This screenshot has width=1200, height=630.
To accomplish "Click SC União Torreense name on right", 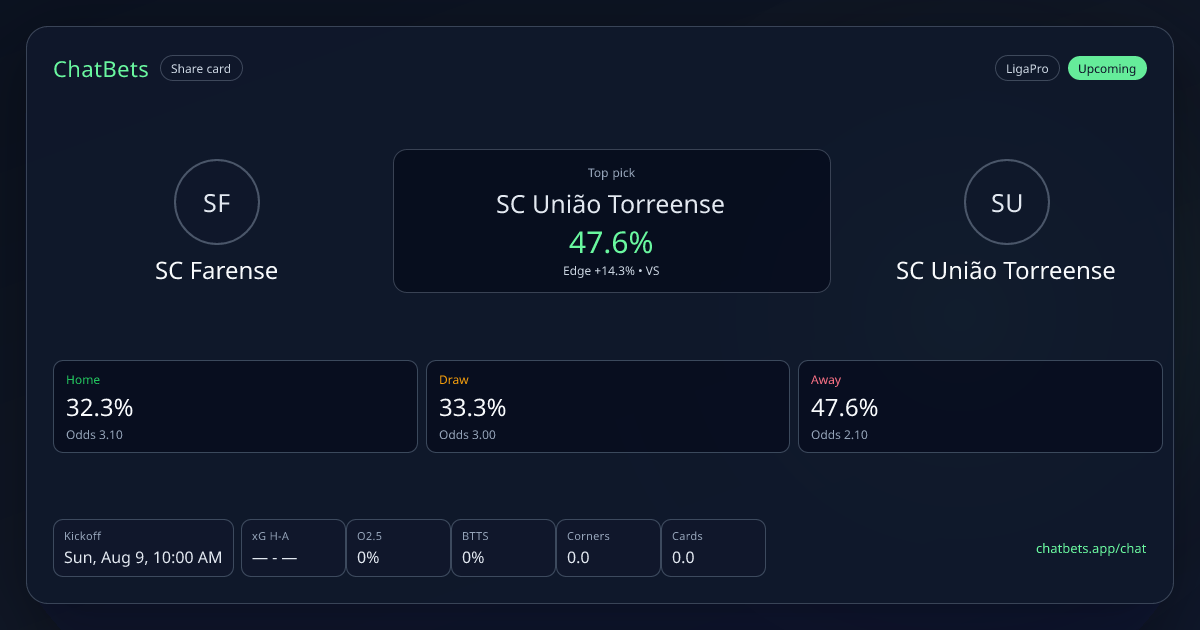I will [x=1006, y=271].
